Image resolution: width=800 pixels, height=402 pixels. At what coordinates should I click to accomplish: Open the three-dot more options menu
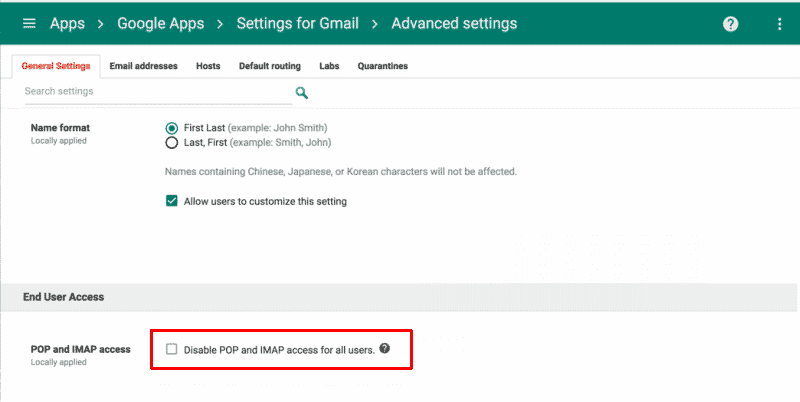[779, 24]
